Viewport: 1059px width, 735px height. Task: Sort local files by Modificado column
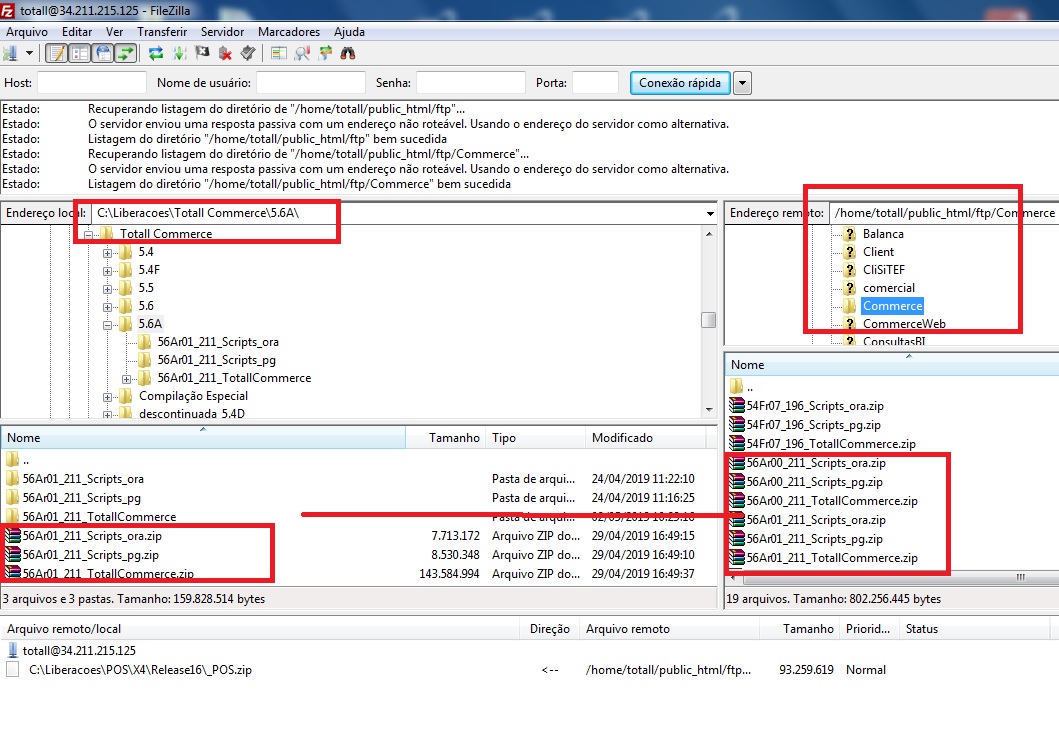645,438
